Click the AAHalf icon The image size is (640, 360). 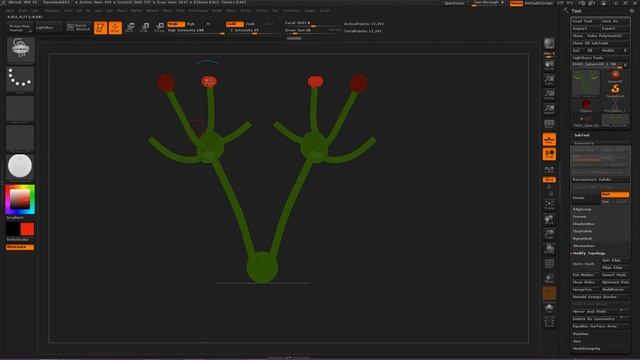[x=549, y=109]
